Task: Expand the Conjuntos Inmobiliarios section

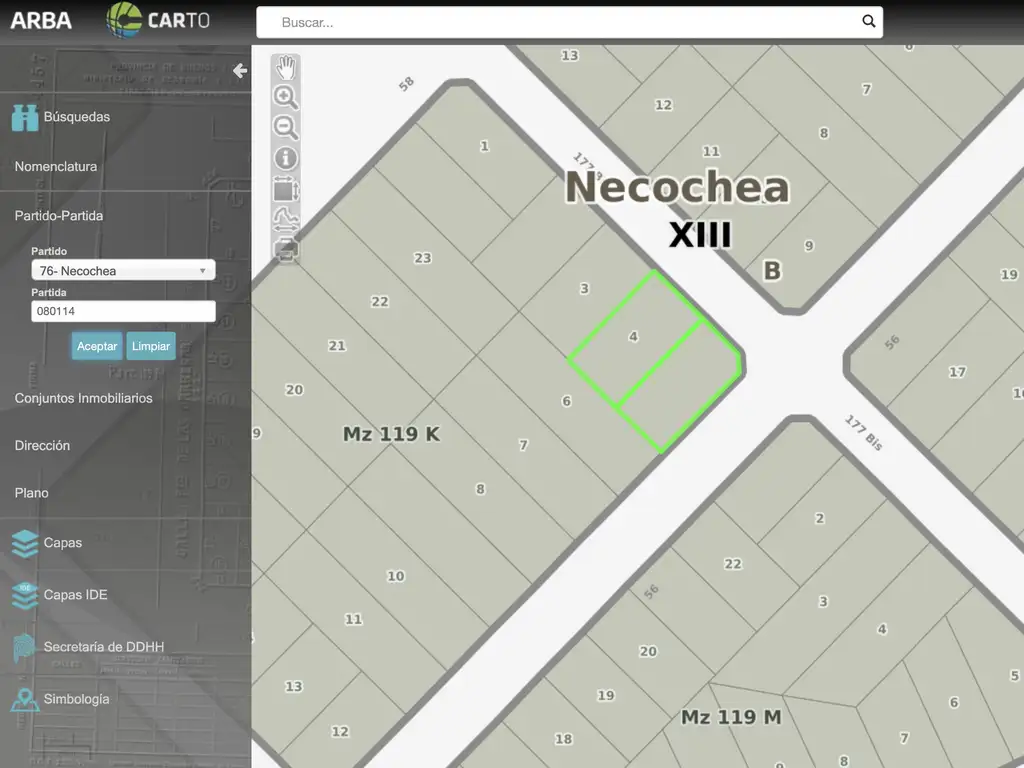Action: 84,398
